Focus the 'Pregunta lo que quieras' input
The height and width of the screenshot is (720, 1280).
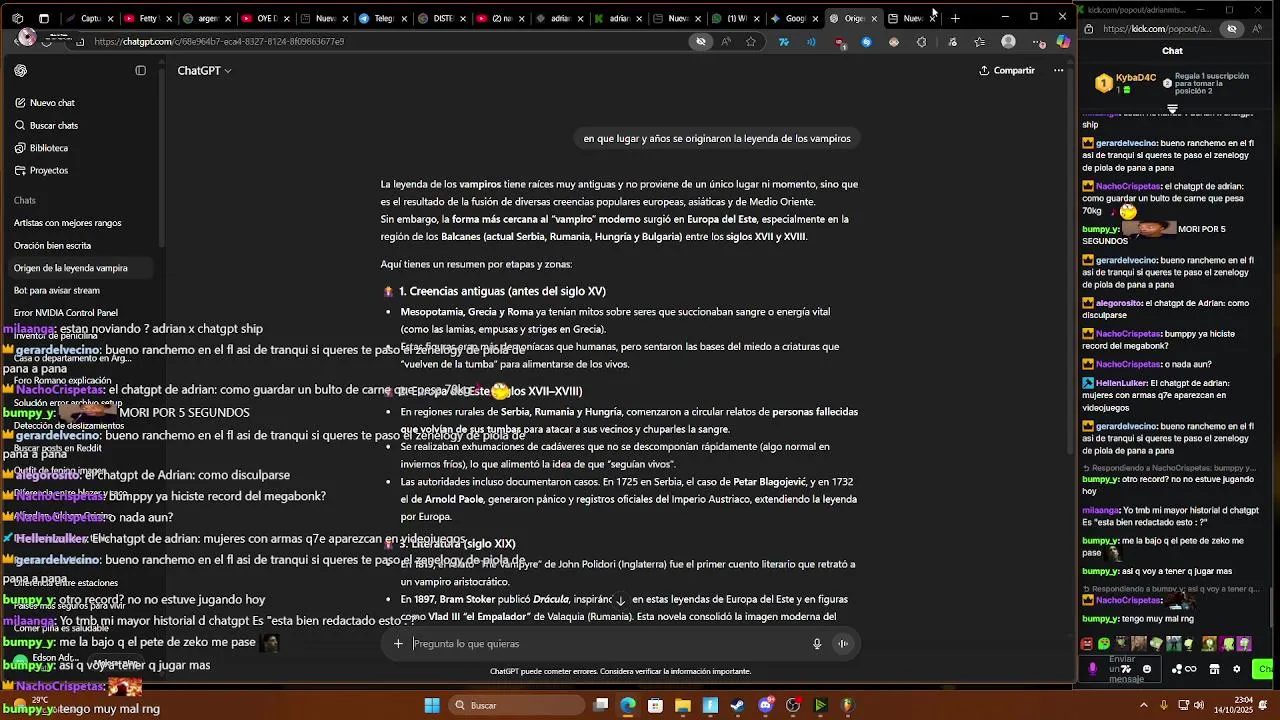point(610,644)
